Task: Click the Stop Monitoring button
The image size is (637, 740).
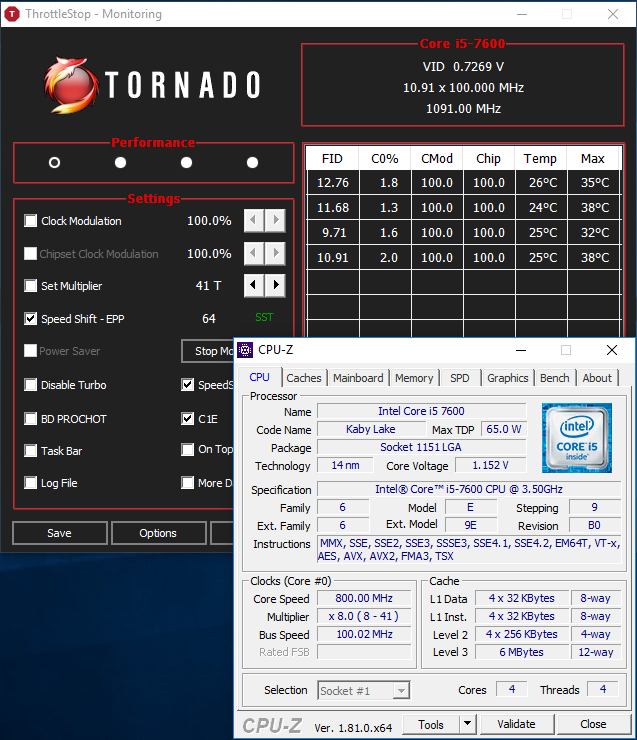Action: pos(208,351)
